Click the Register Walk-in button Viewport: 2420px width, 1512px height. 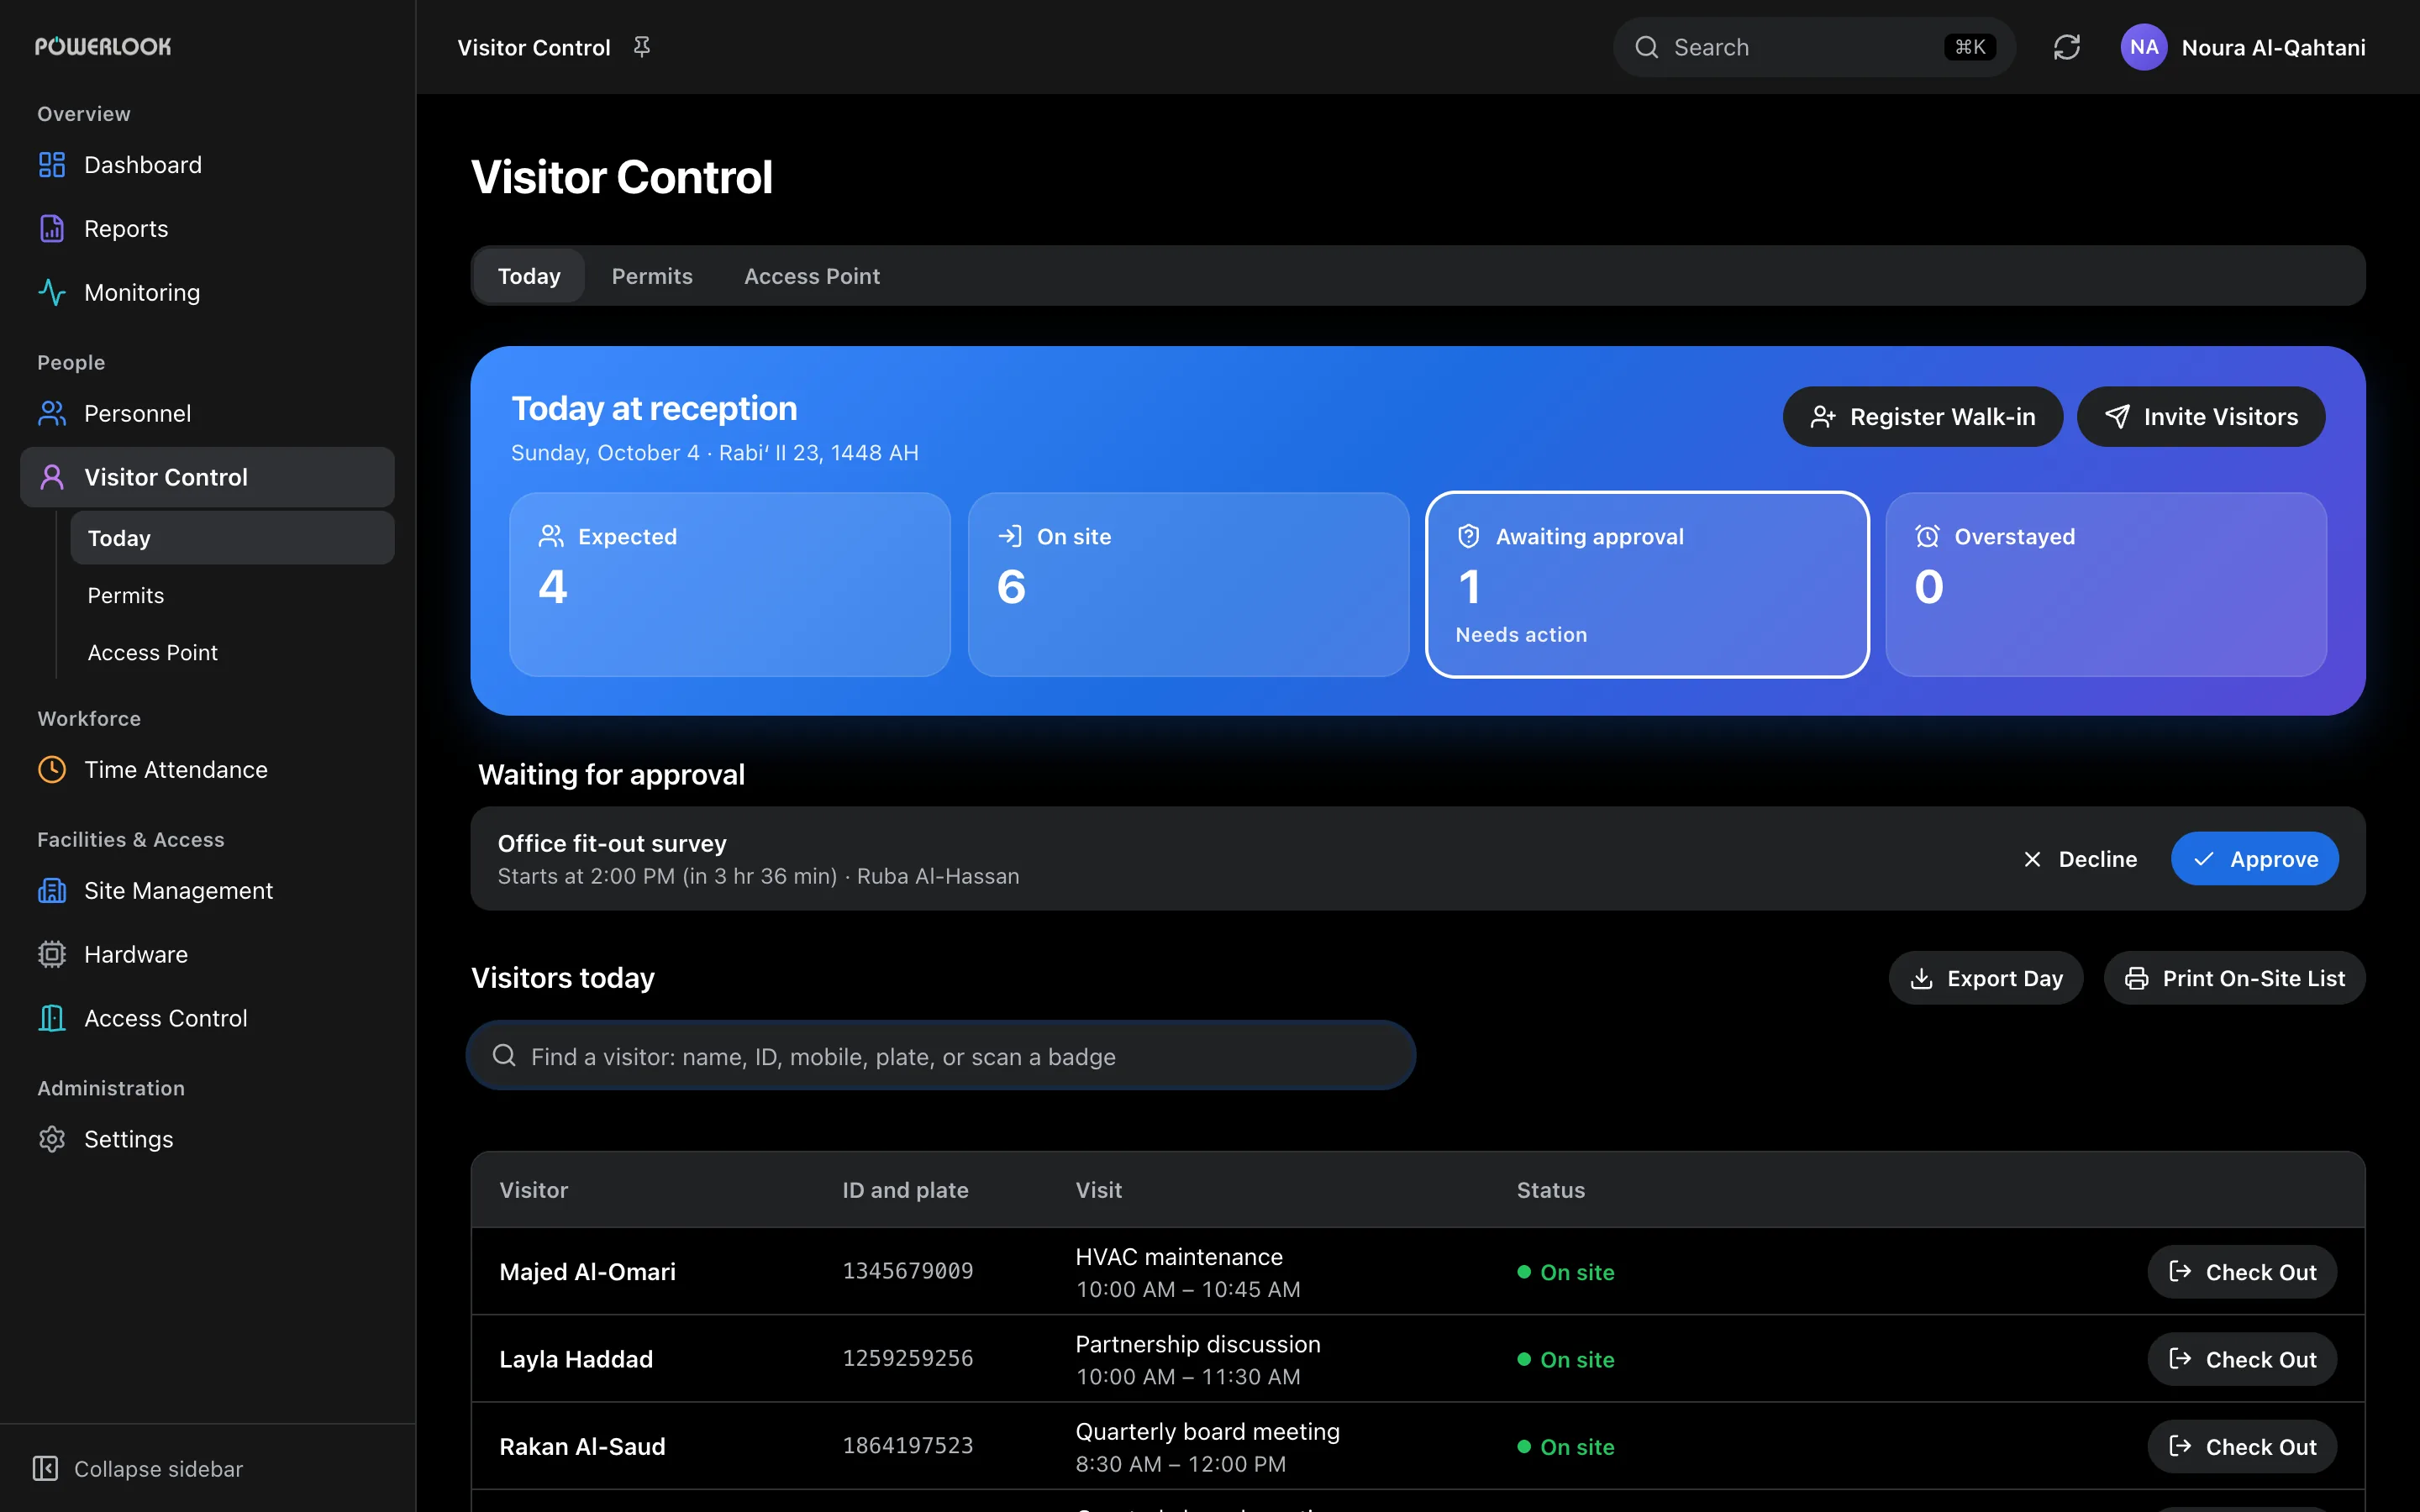(1922, 416)
